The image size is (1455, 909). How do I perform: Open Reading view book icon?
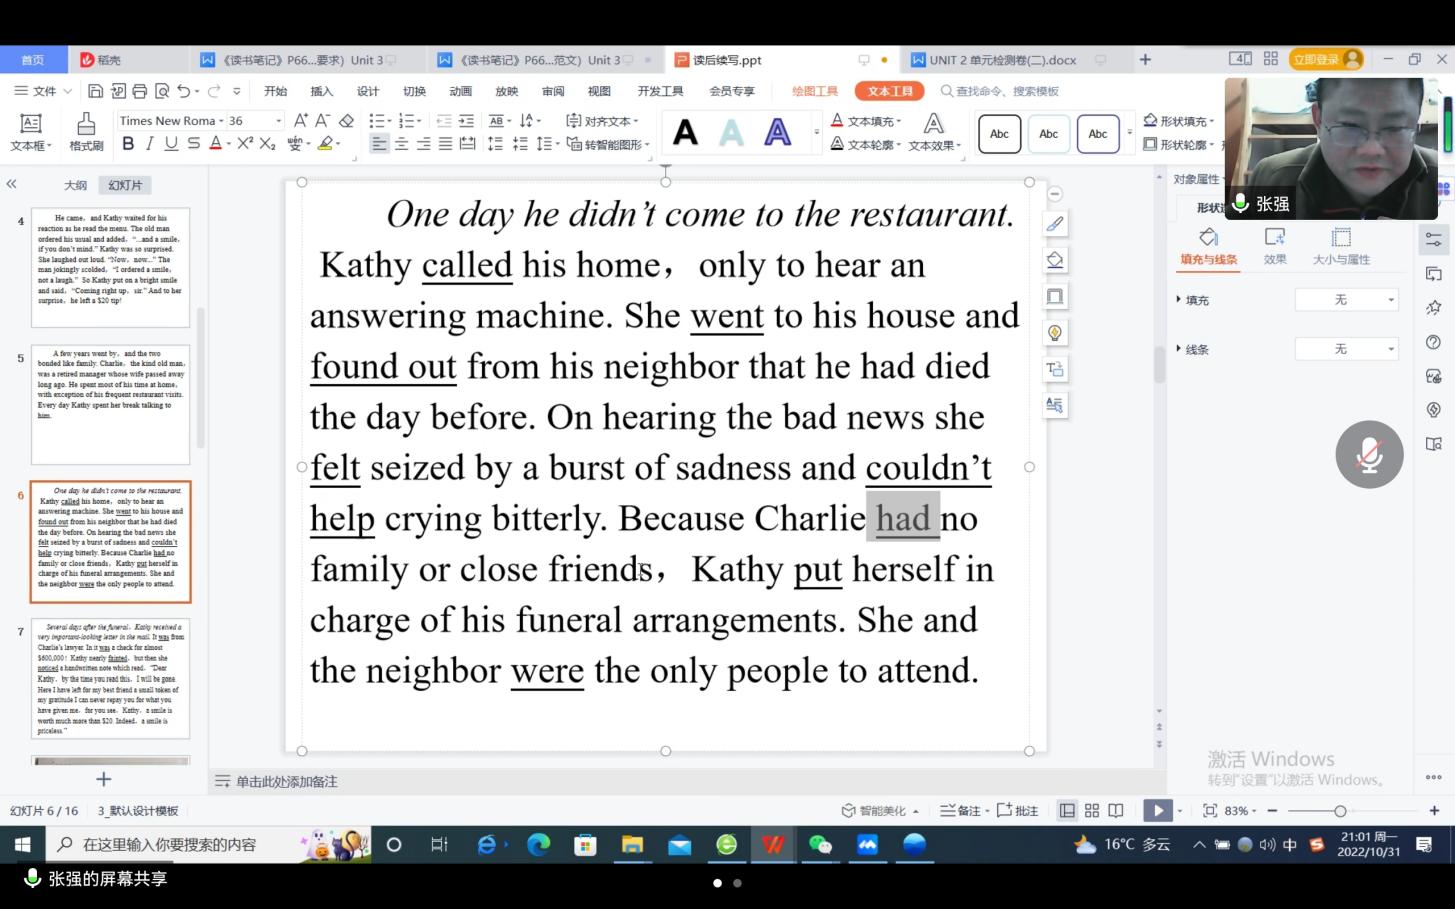pyautogui.click(x=1116, y=810)
